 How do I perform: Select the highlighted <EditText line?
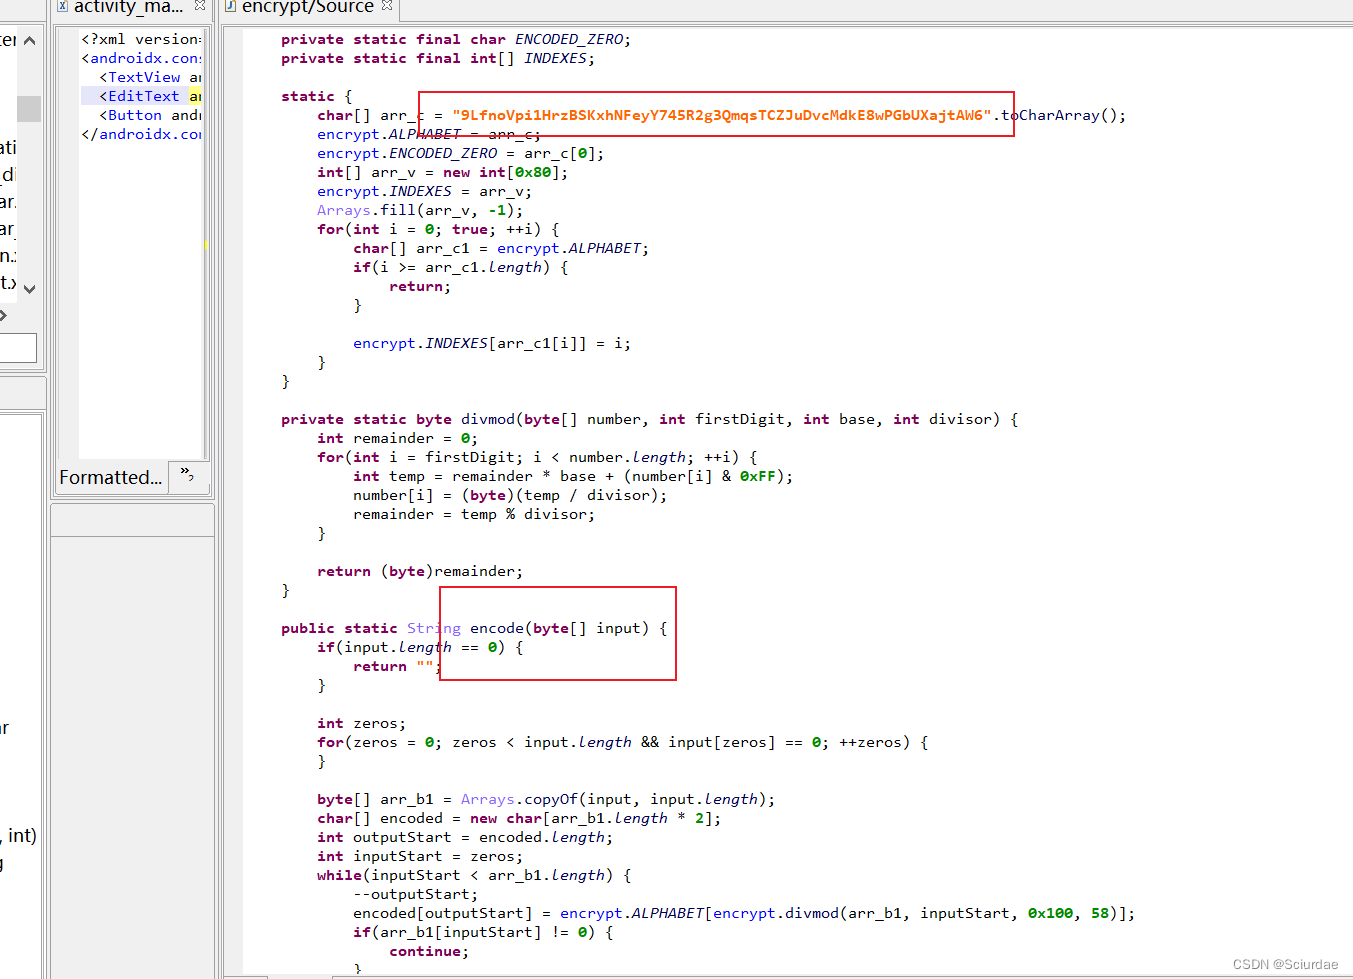[x=141, y=96]
